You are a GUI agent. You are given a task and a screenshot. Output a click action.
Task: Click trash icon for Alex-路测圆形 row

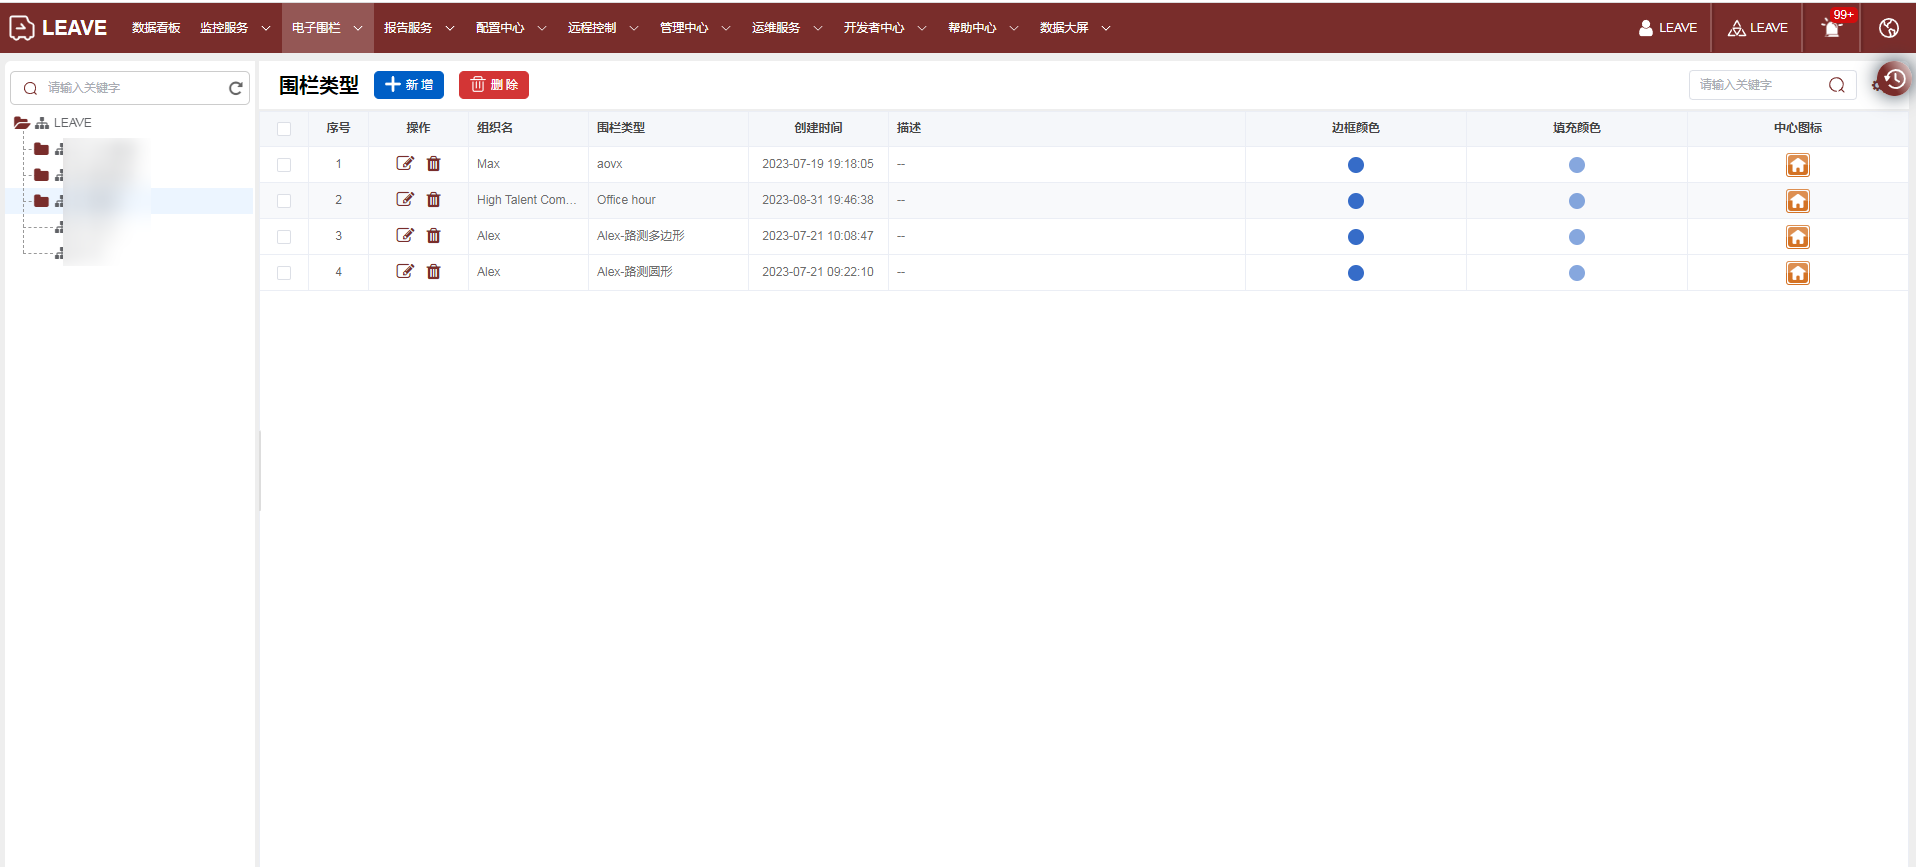433,272
